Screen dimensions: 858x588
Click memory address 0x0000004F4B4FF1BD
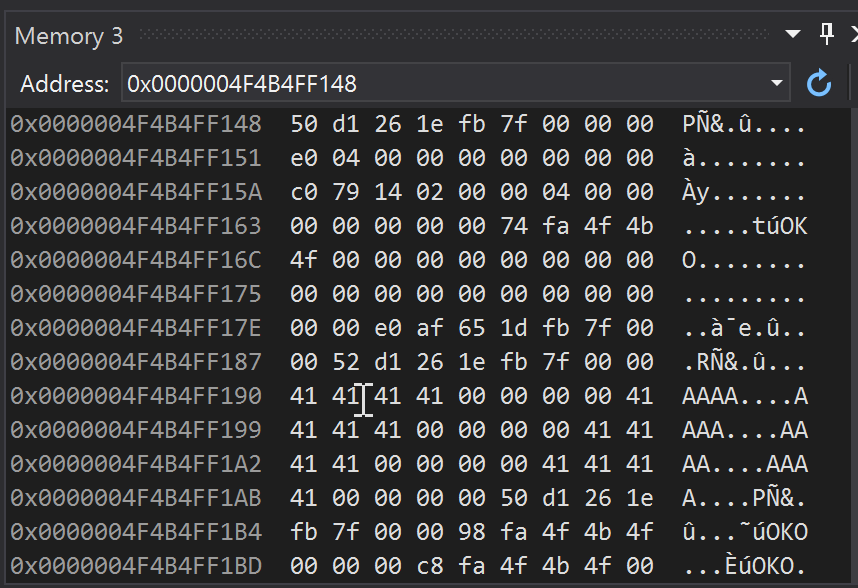[x=136, y=566]
